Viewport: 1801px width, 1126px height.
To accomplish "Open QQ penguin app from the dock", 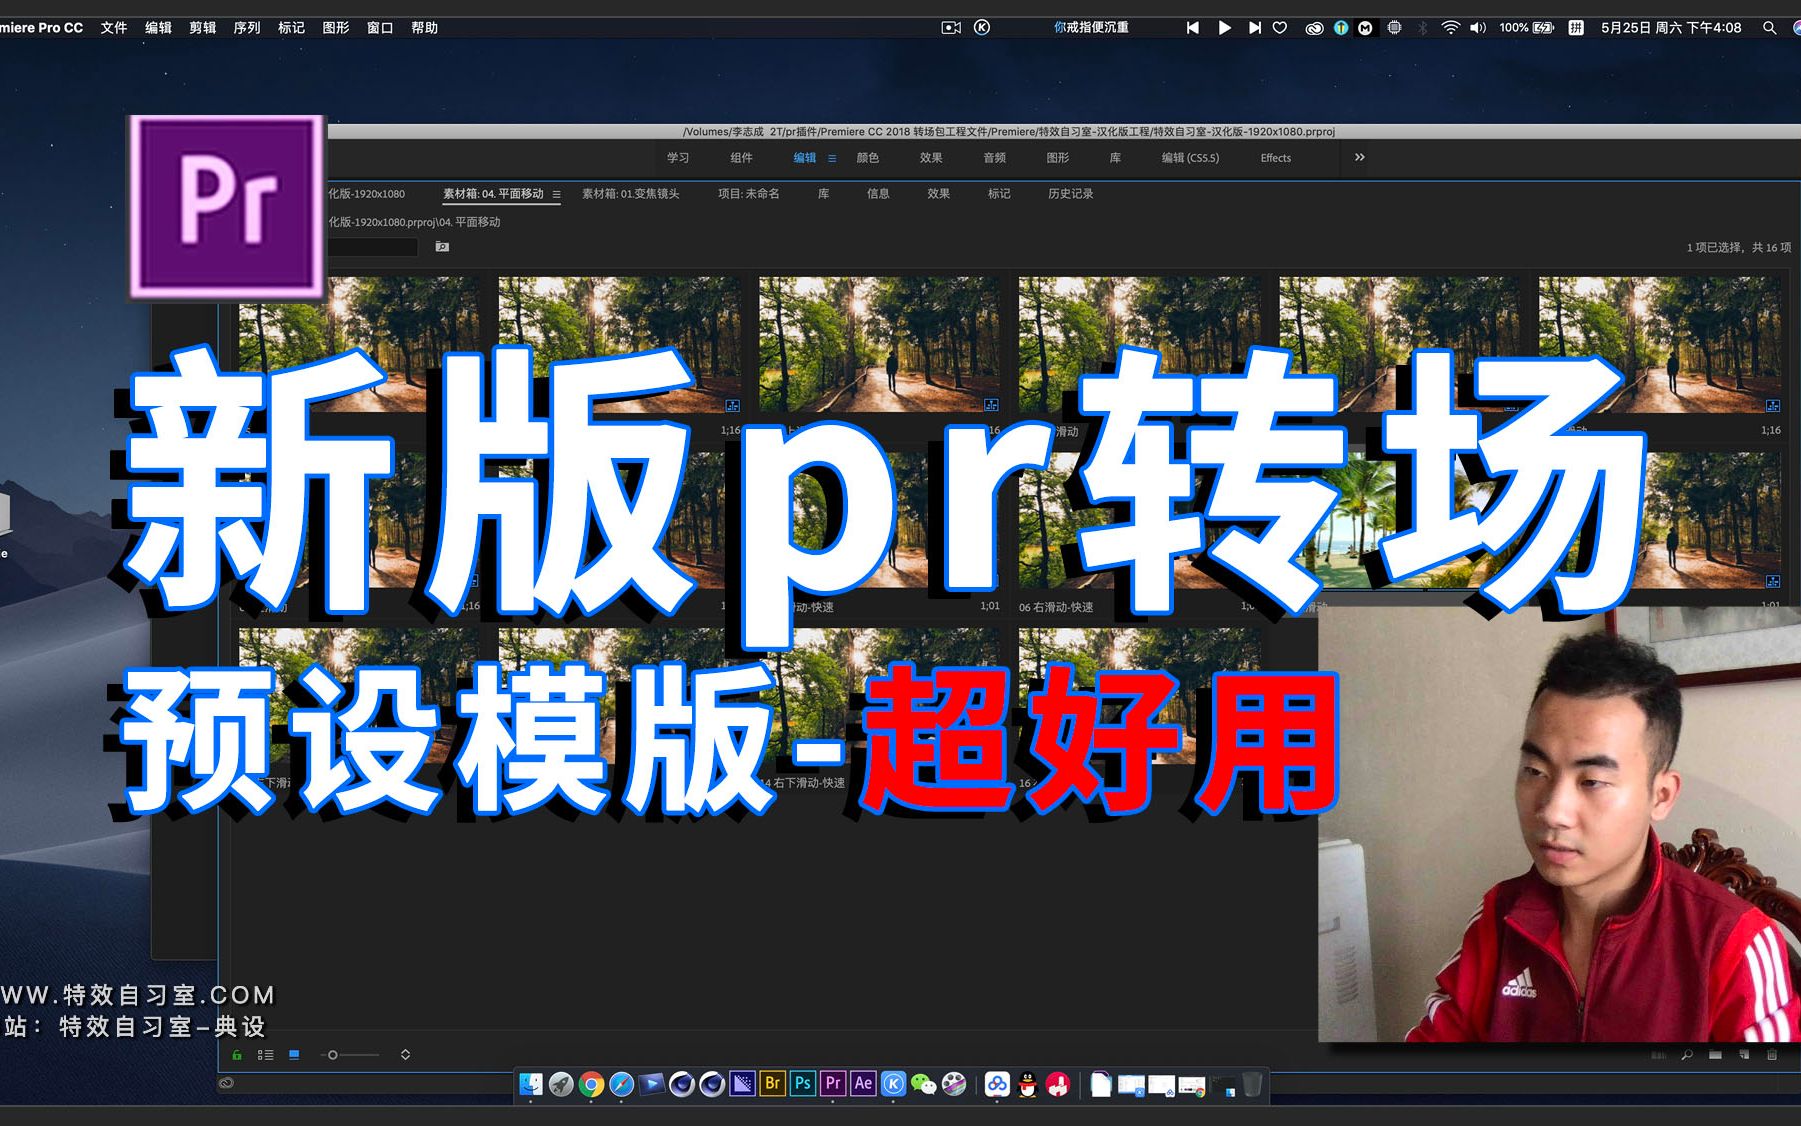I will [1028, 1084].
